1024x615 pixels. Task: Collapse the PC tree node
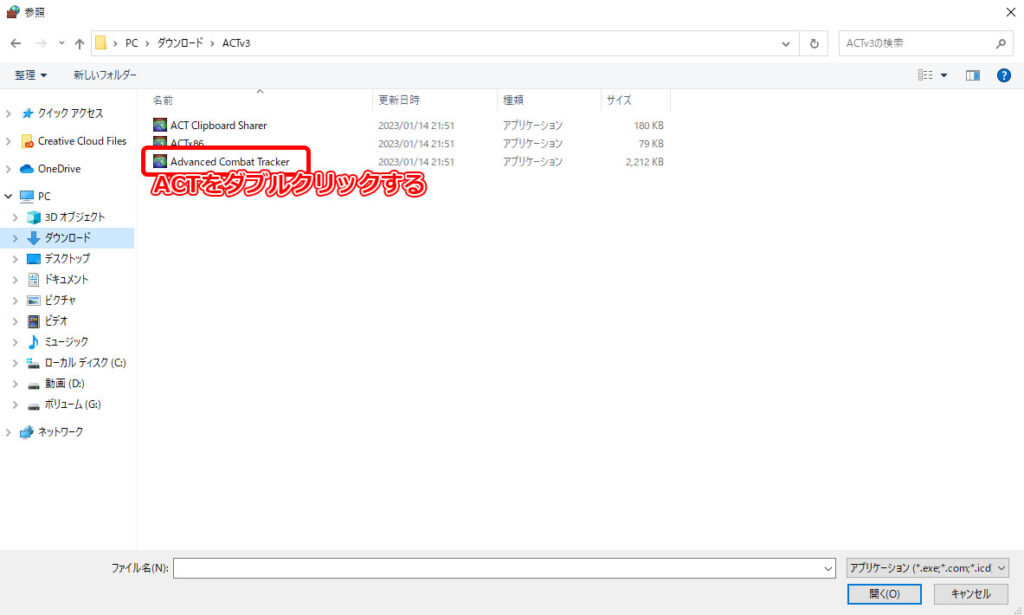(x=9, y=197)
